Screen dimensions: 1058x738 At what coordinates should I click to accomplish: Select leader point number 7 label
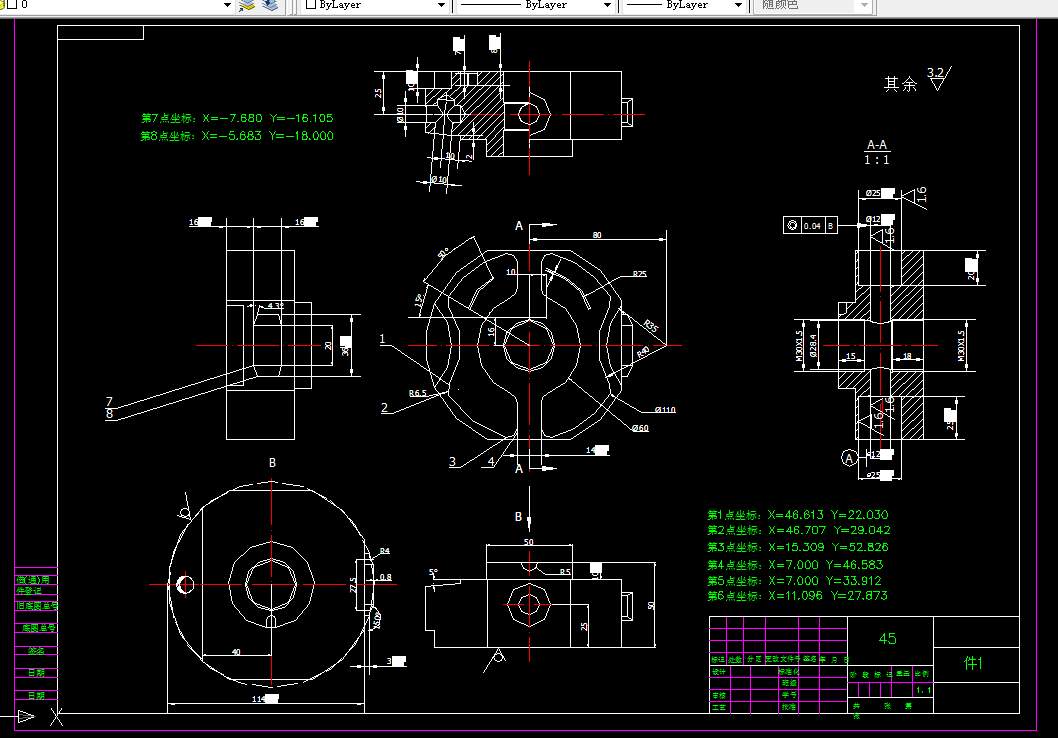tap(109, 401)
